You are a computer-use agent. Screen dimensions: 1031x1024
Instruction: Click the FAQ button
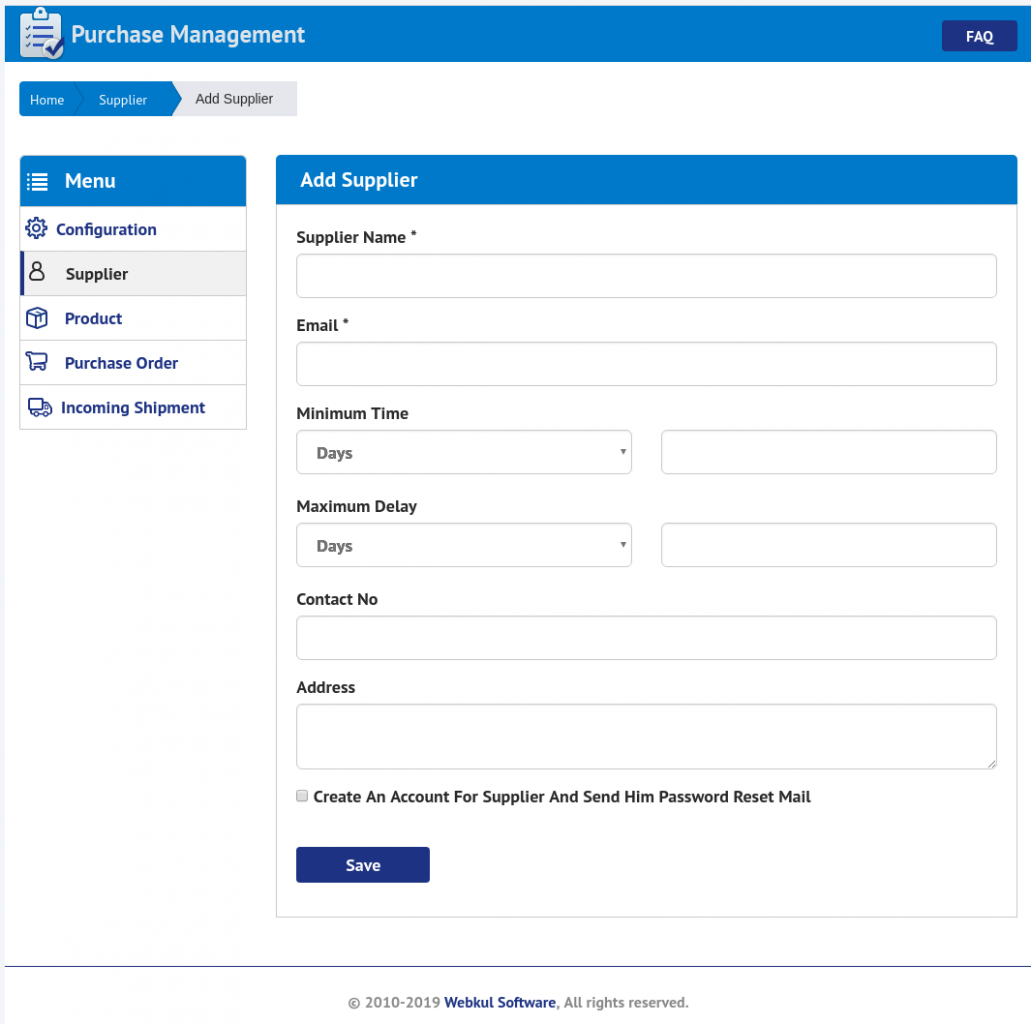979,36
